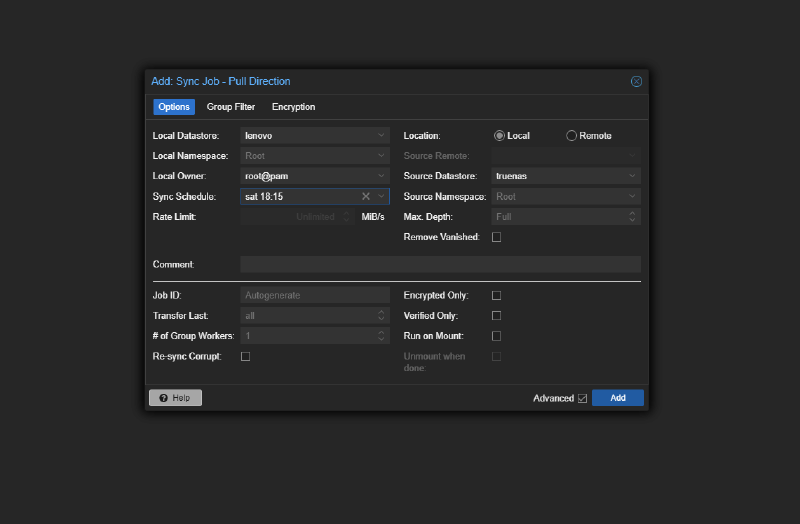Enable the Run on Mount checkbox
The width and height of the screenshot is (800, 524).
pyautogui.click(x=496, y=336)
